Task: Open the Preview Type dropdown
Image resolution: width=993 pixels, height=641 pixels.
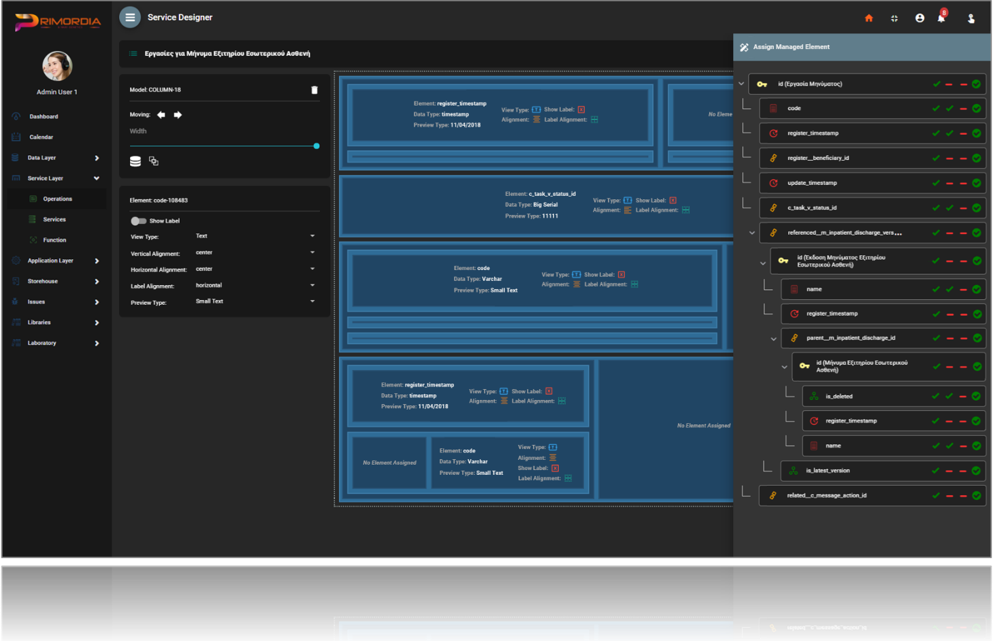Action: pos(254,301)
